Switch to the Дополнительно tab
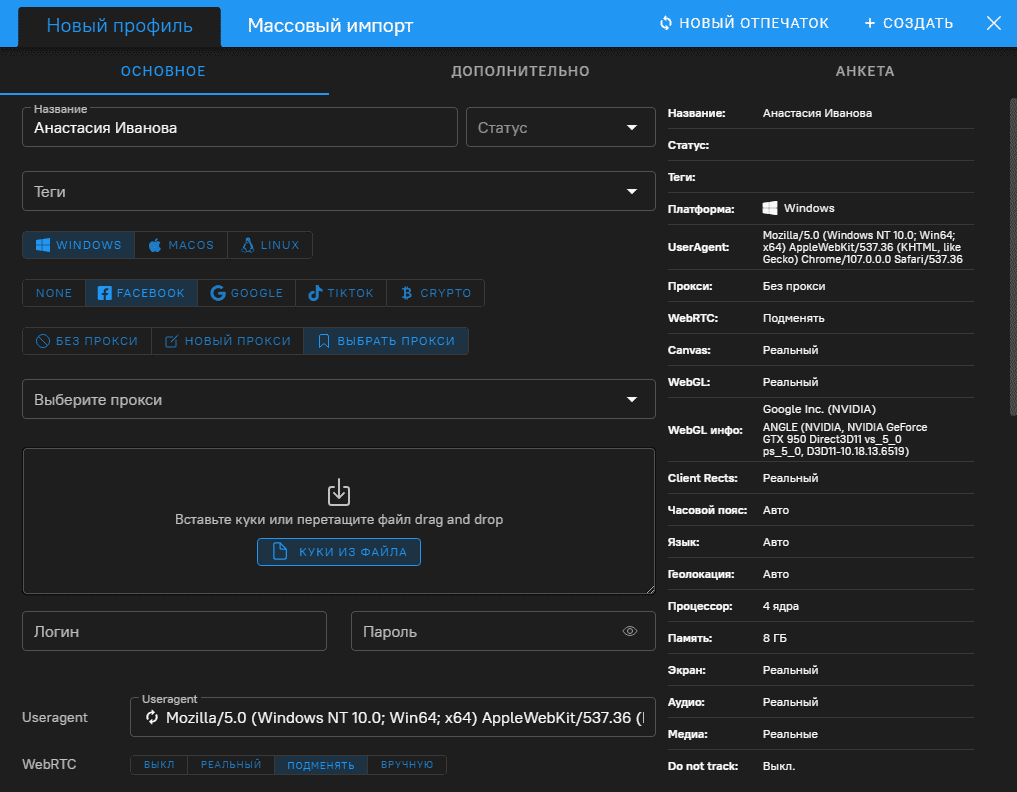Viewport: 1017px width, 792px height. (x=520, y=71)
